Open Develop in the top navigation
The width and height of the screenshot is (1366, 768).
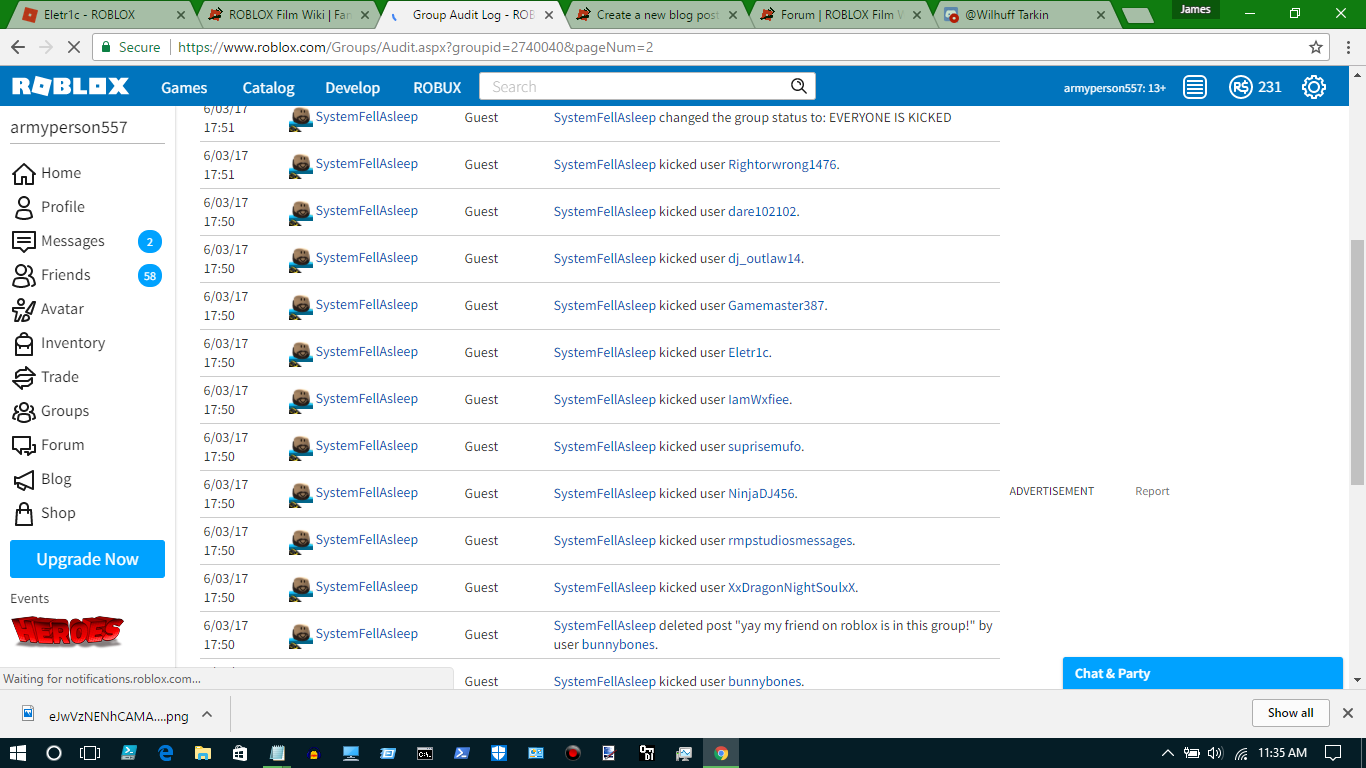[x=353, y=88]
